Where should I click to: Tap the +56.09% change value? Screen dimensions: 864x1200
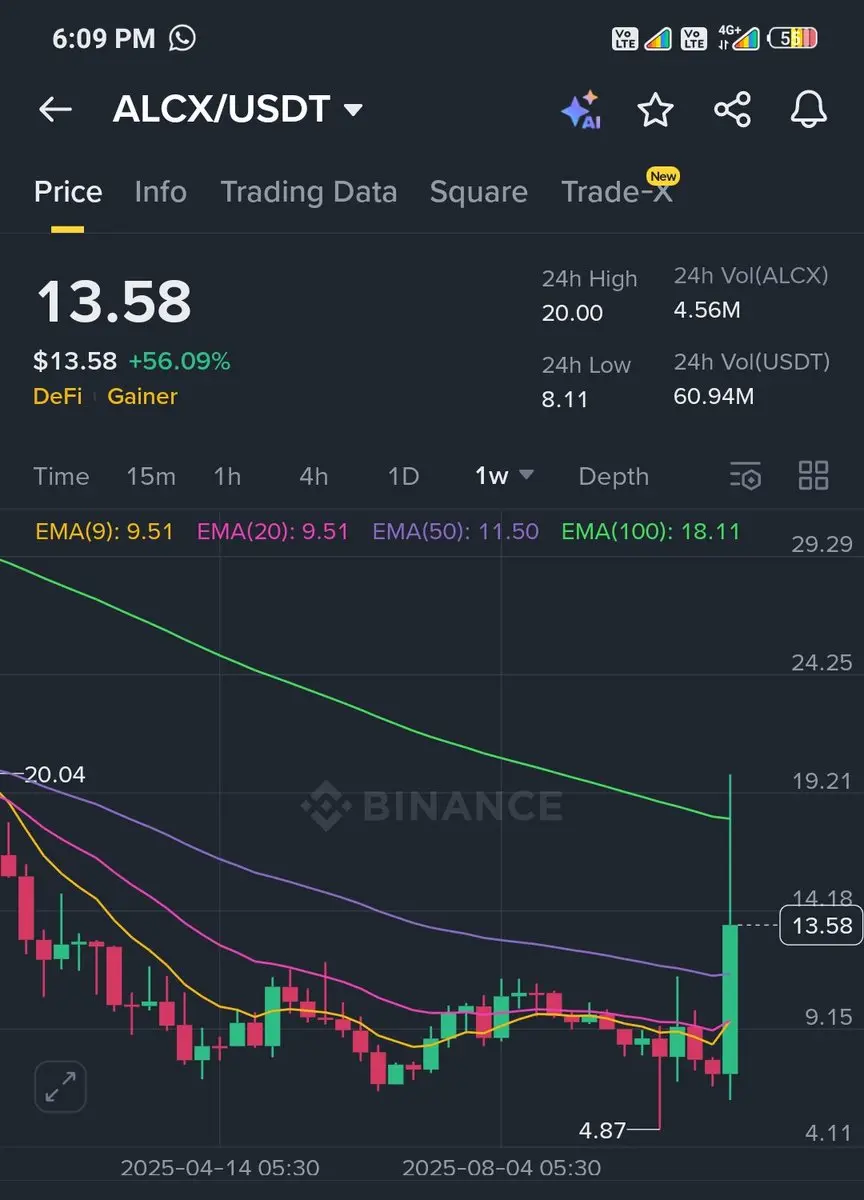click(x=179, y=361)
